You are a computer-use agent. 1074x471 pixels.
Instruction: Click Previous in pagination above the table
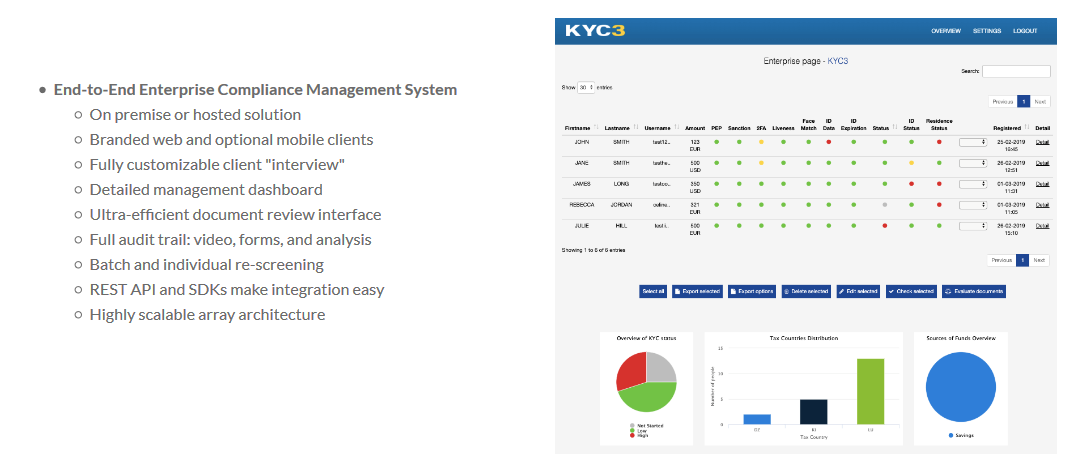pos(1003,101)
